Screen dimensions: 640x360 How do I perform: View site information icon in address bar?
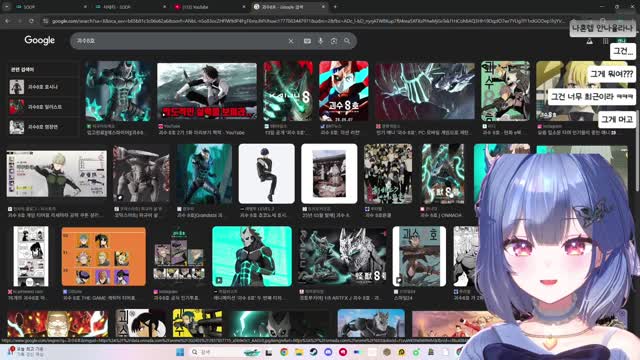(x=45, y=20)
